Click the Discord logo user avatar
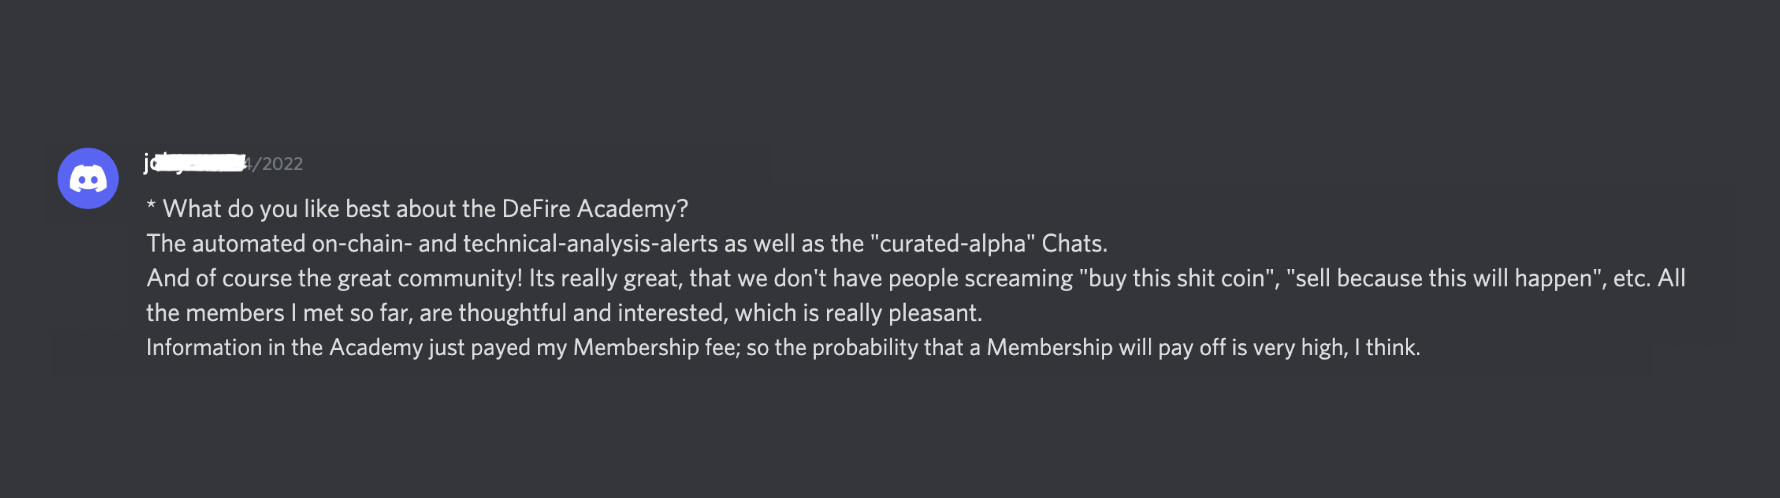This screenshot has width=1780, height=498. (x=88, y=178)
